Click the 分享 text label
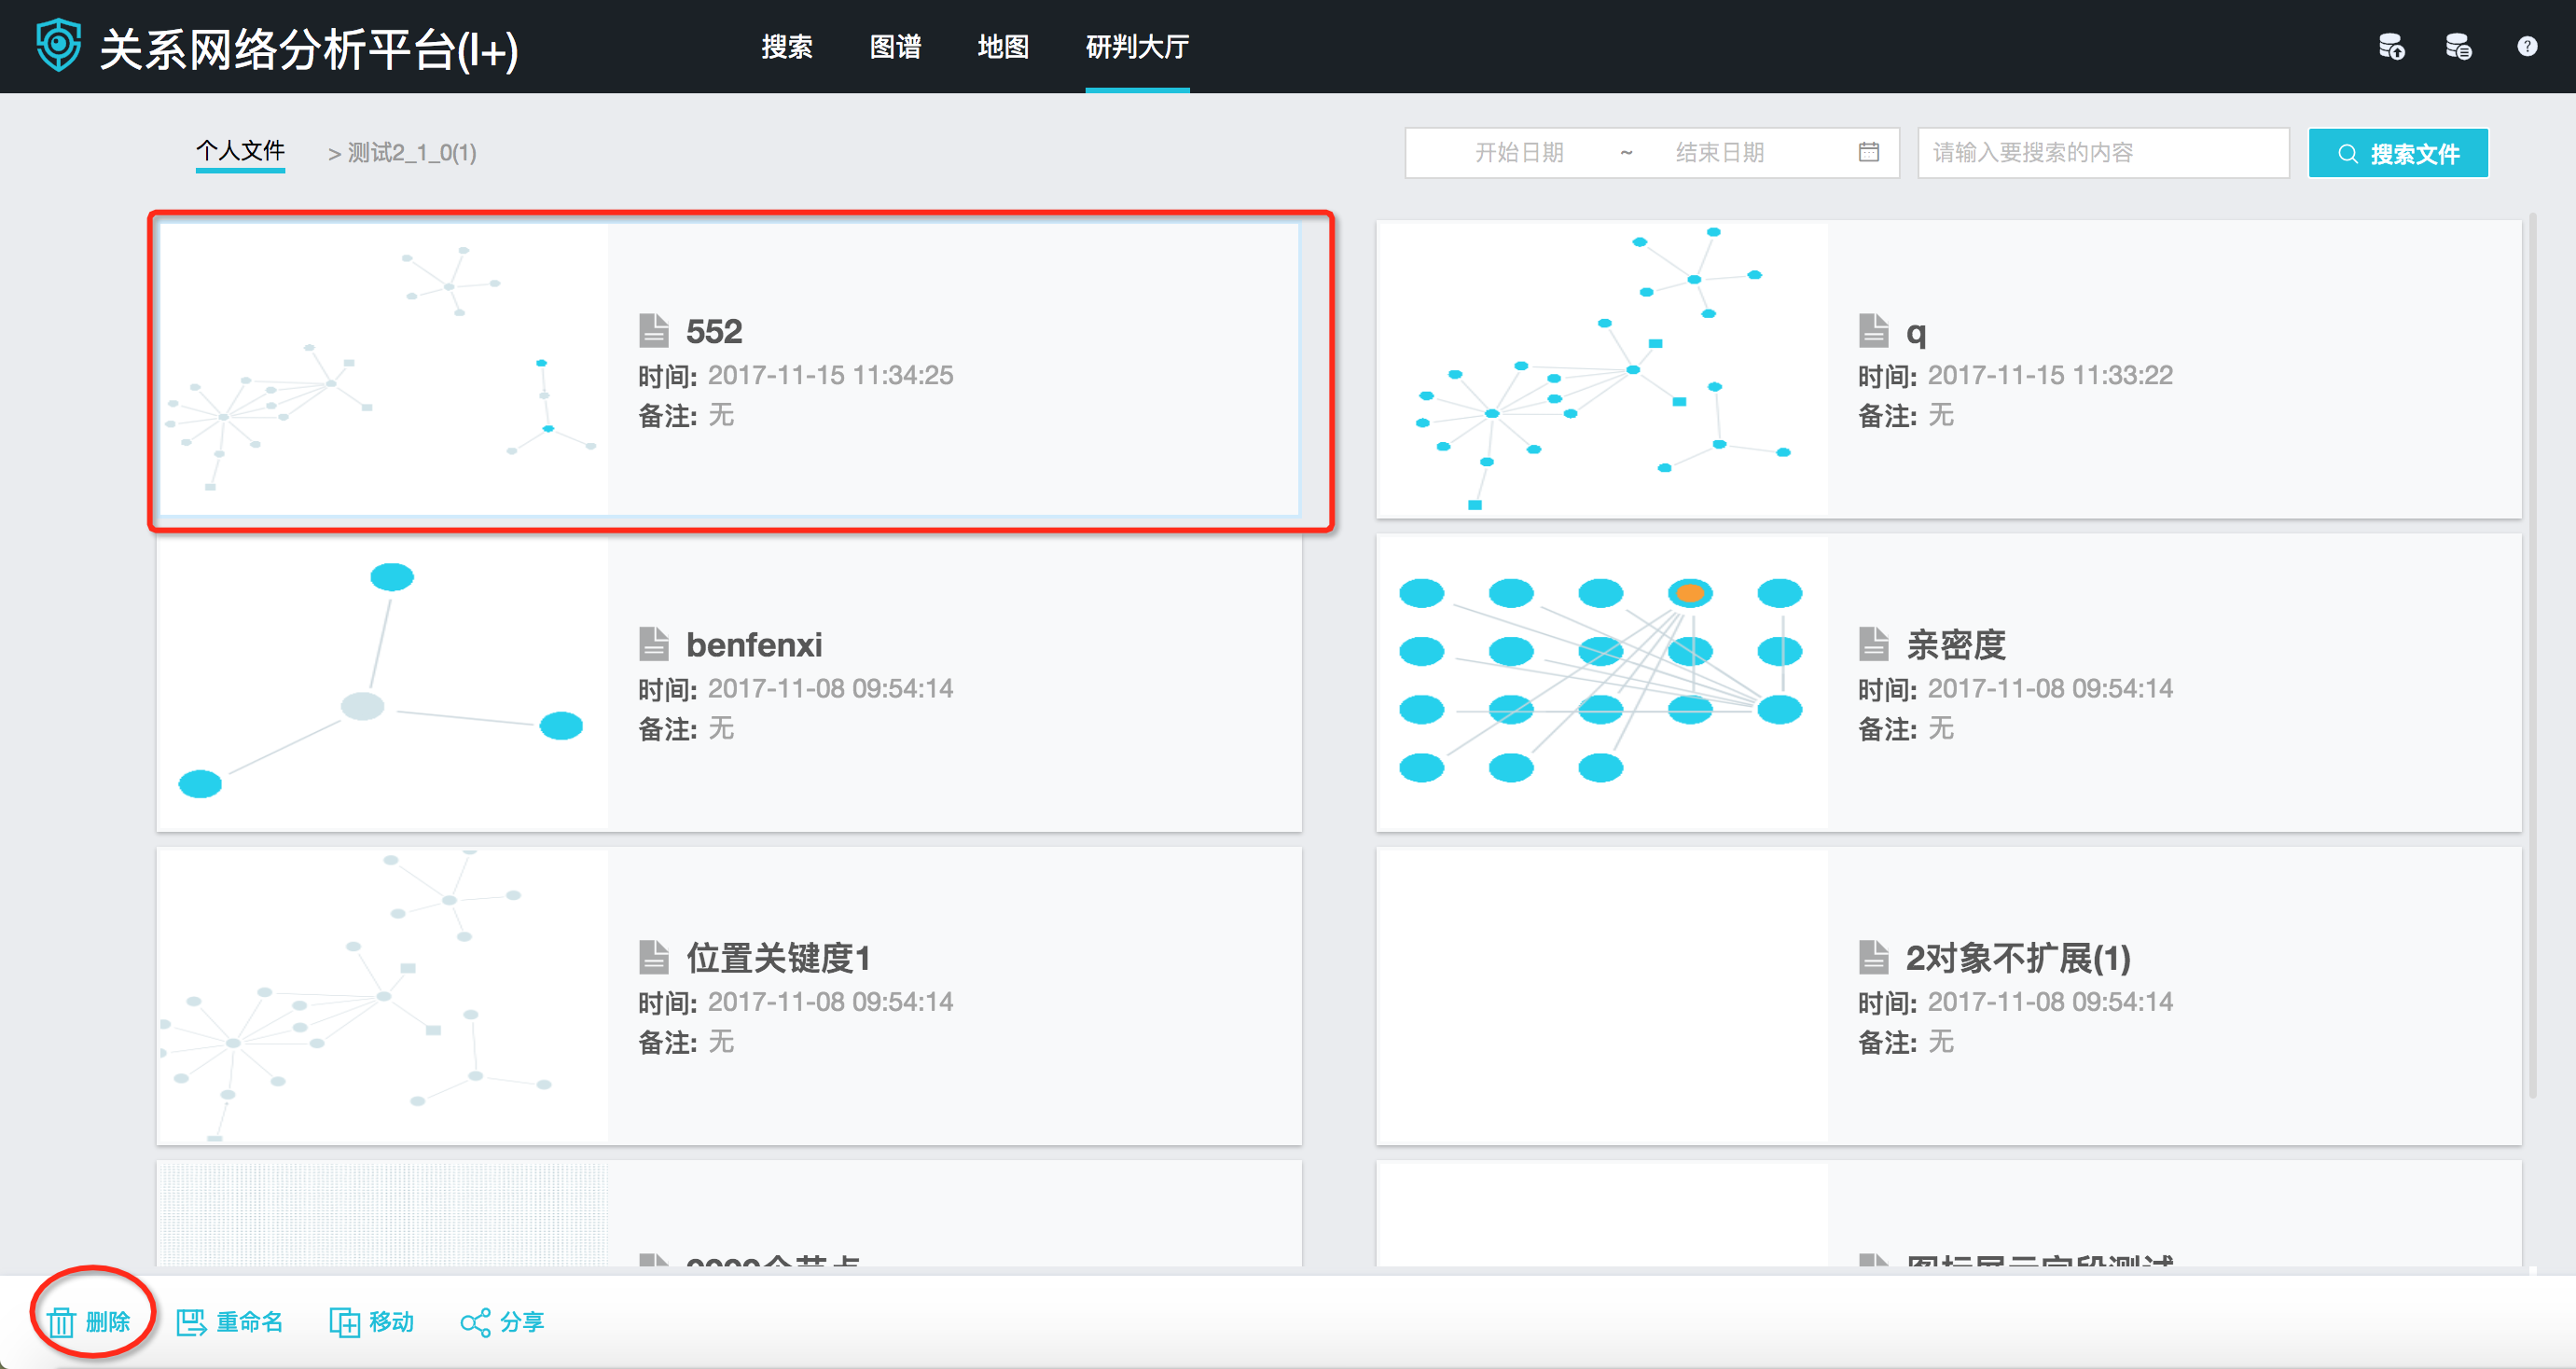Viewport: 2576px width, 1369px height. click(522, 1322)
